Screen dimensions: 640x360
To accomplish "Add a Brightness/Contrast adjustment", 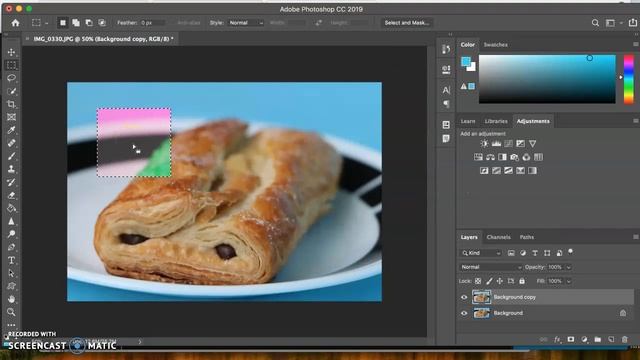I will pyautogui.click(x=484, y=143).
